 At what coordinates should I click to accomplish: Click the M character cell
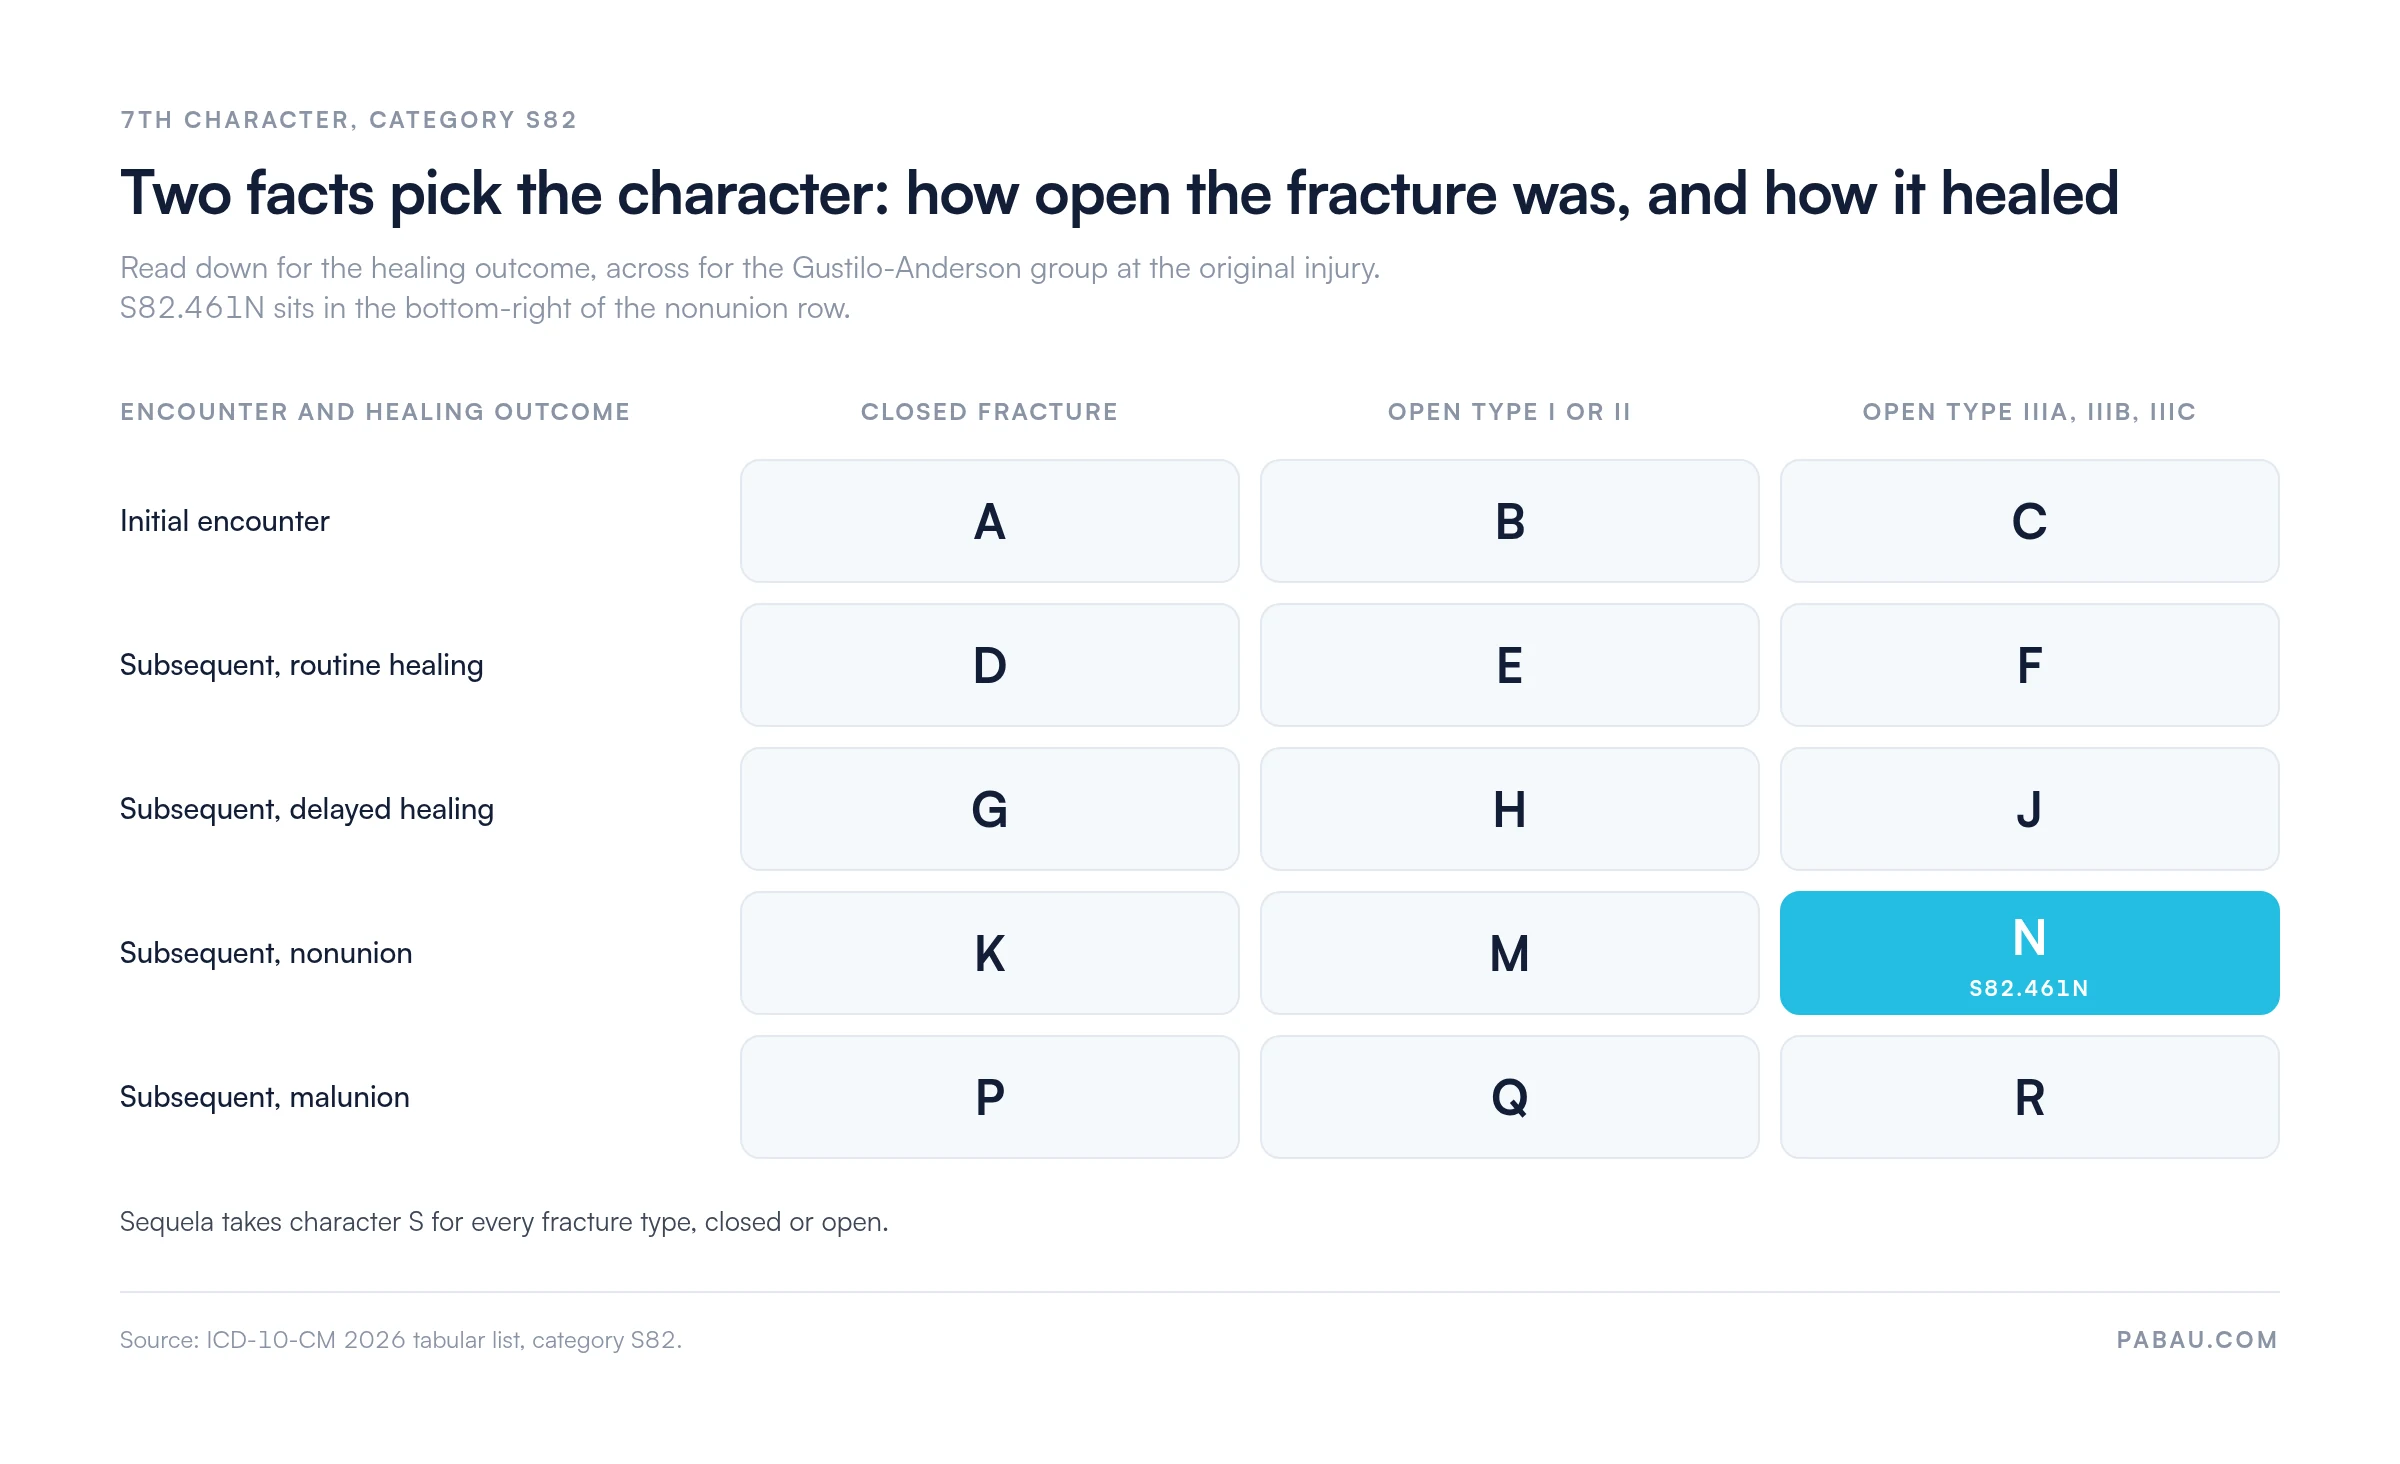click(1509, 953)
